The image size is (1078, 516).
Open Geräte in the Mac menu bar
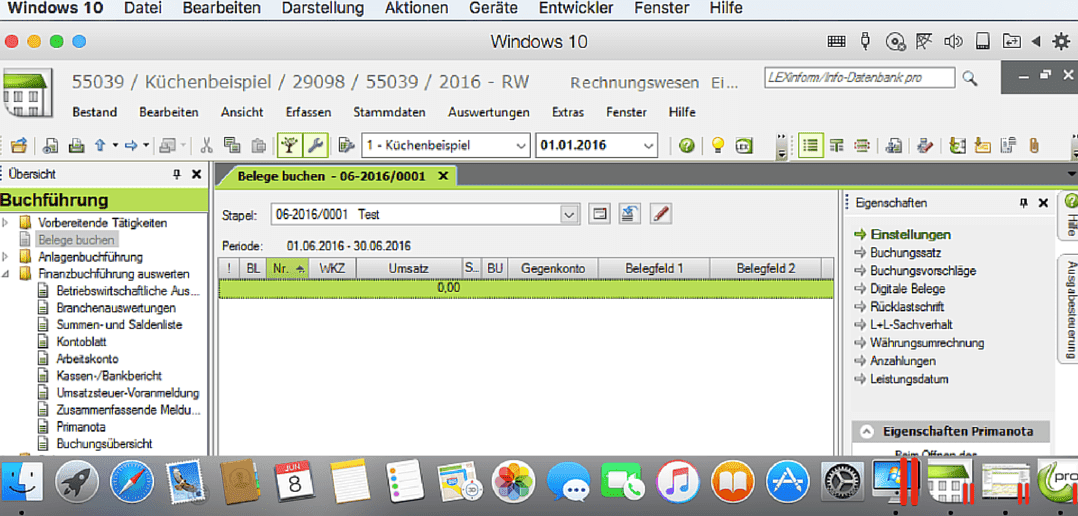click(492, 9)
